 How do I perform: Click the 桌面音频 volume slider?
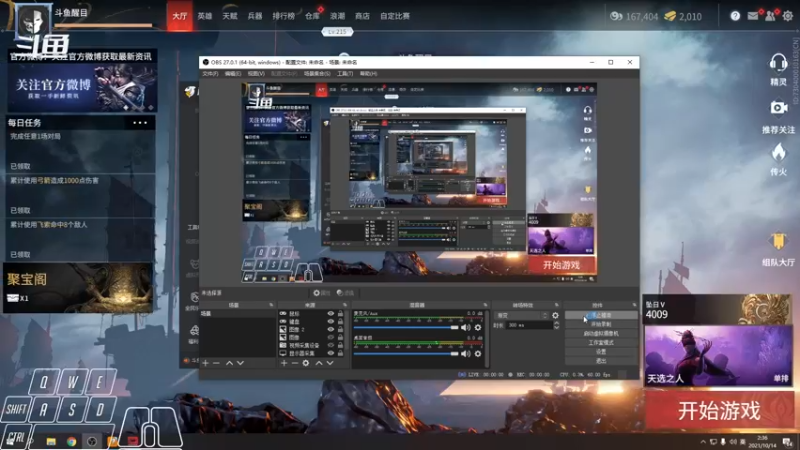[406, 354]
